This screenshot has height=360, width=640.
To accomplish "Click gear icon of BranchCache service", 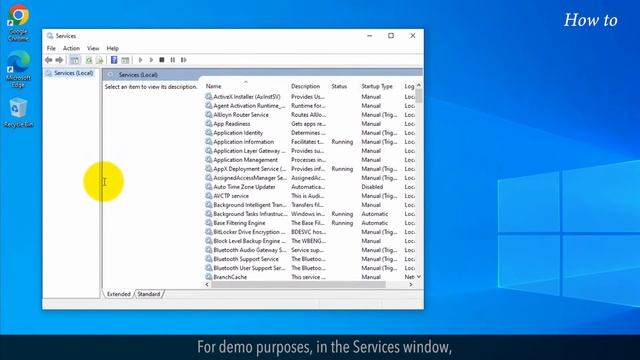I will point(209,277).
